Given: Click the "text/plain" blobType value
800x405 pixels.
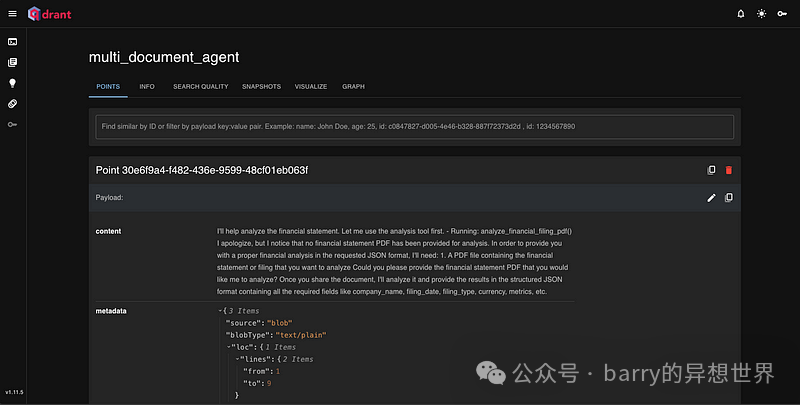Looking at the screenshot, I should (301, 335).
